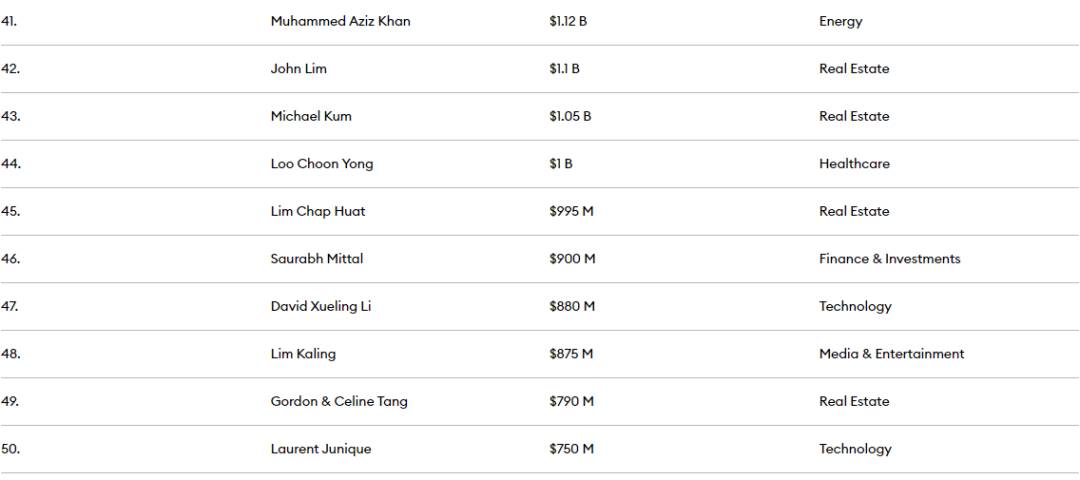Select Lim Chap Huat's name
The width and height of the screenshot is (1080, 480).
pos(318,211)
